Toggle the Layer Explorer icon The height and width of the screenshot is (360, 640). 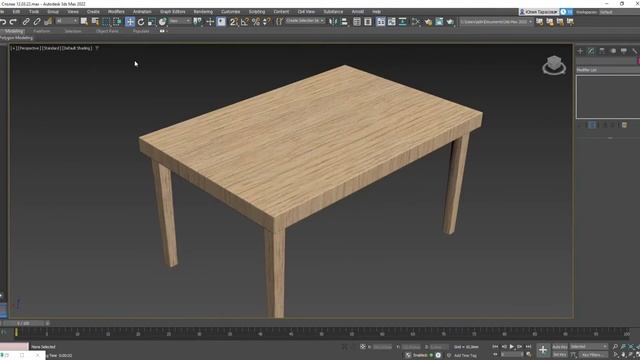tap(368, 22)
